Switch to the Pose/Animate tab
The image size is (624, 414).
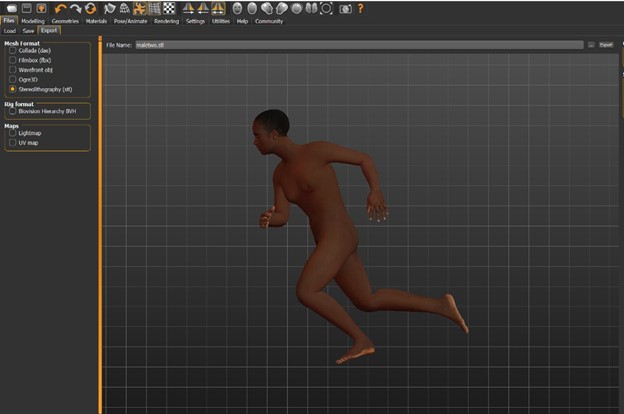point(131,20)
